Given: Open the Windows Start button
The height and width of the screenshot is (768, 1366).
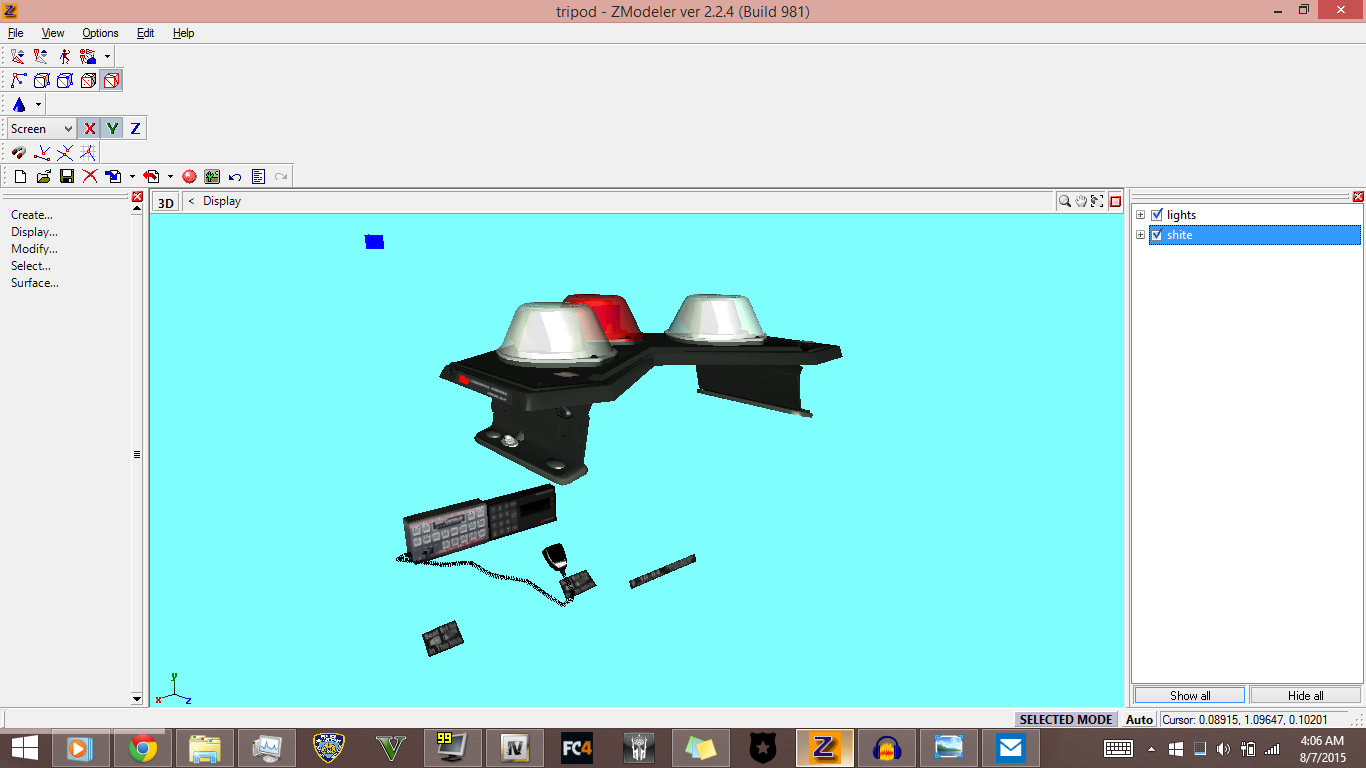Looking at the screenshot, I should (24, 748).
